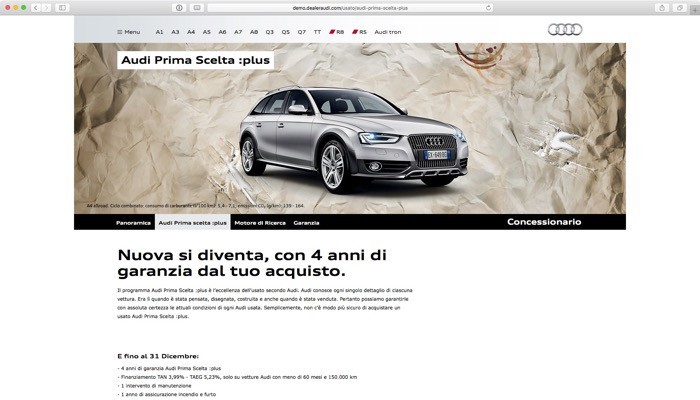The image size is (700, 400).
Task: Select the TT model link
Action: click(317, 32)
